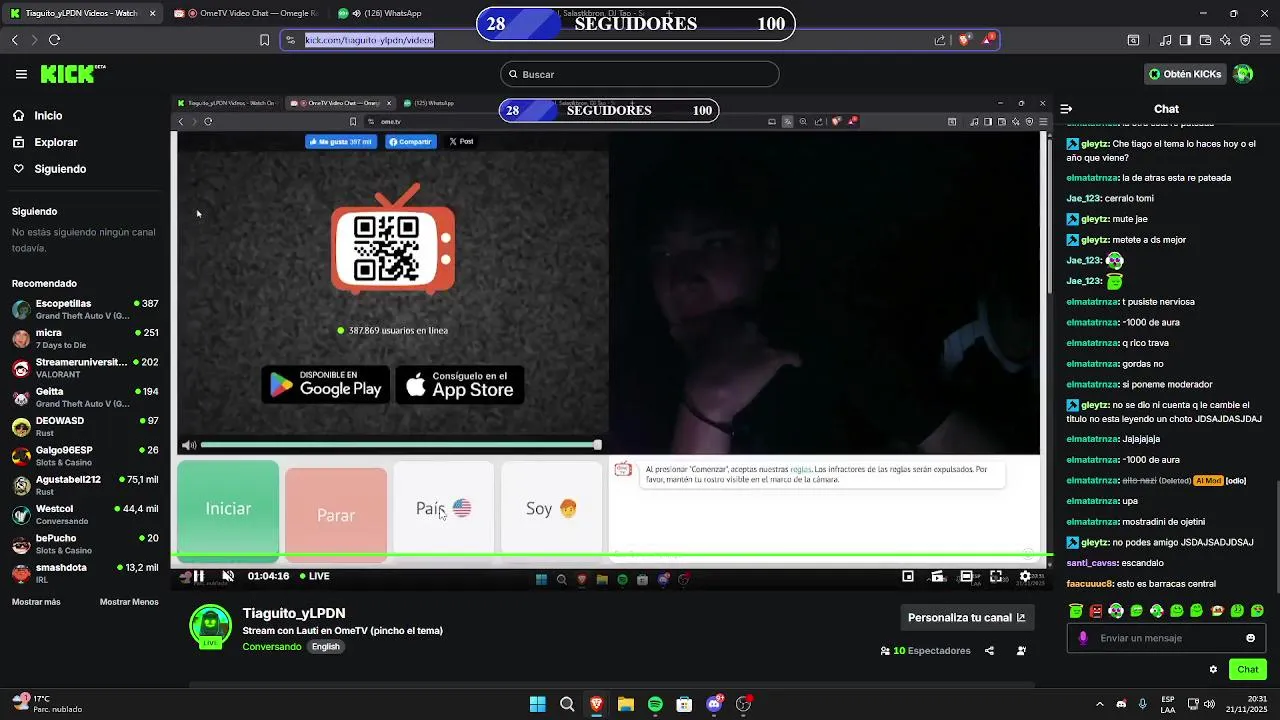1280x720 pixels.
Task: Click the English language tag
Action: coord(326,647)
